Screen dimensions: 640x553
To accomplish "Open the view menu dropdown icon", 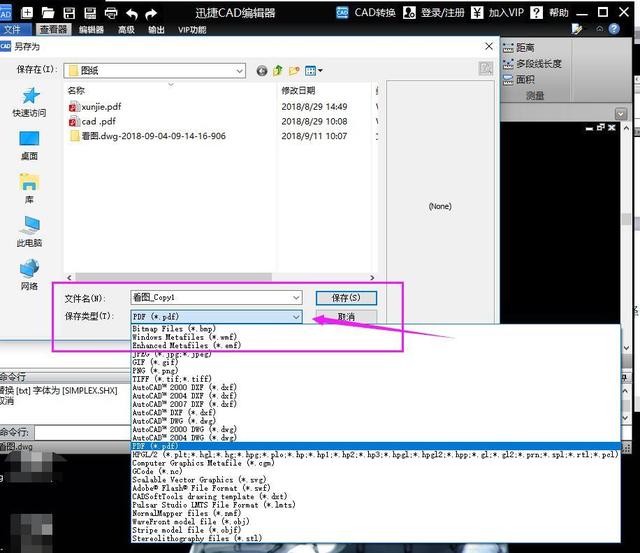I will [x=314, y=70].
